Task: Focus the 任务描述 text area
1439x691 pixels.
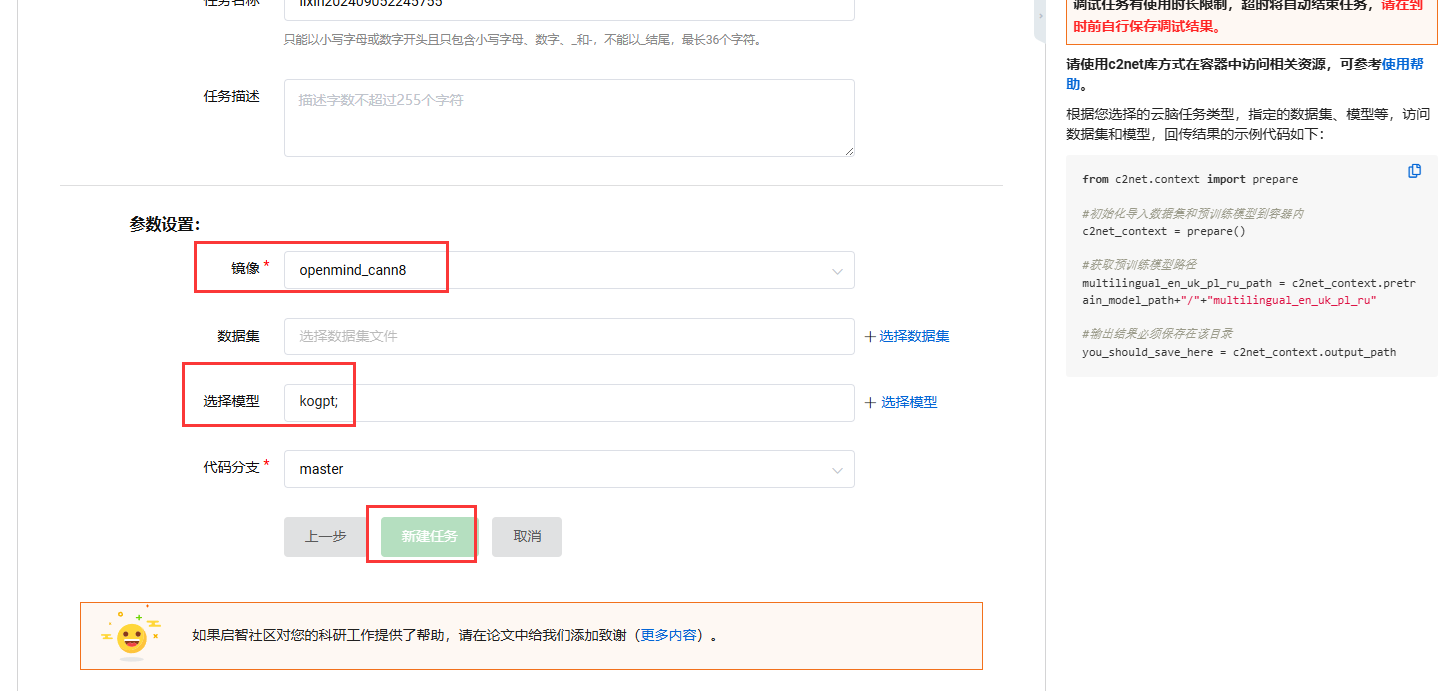Action: point(568,118)
